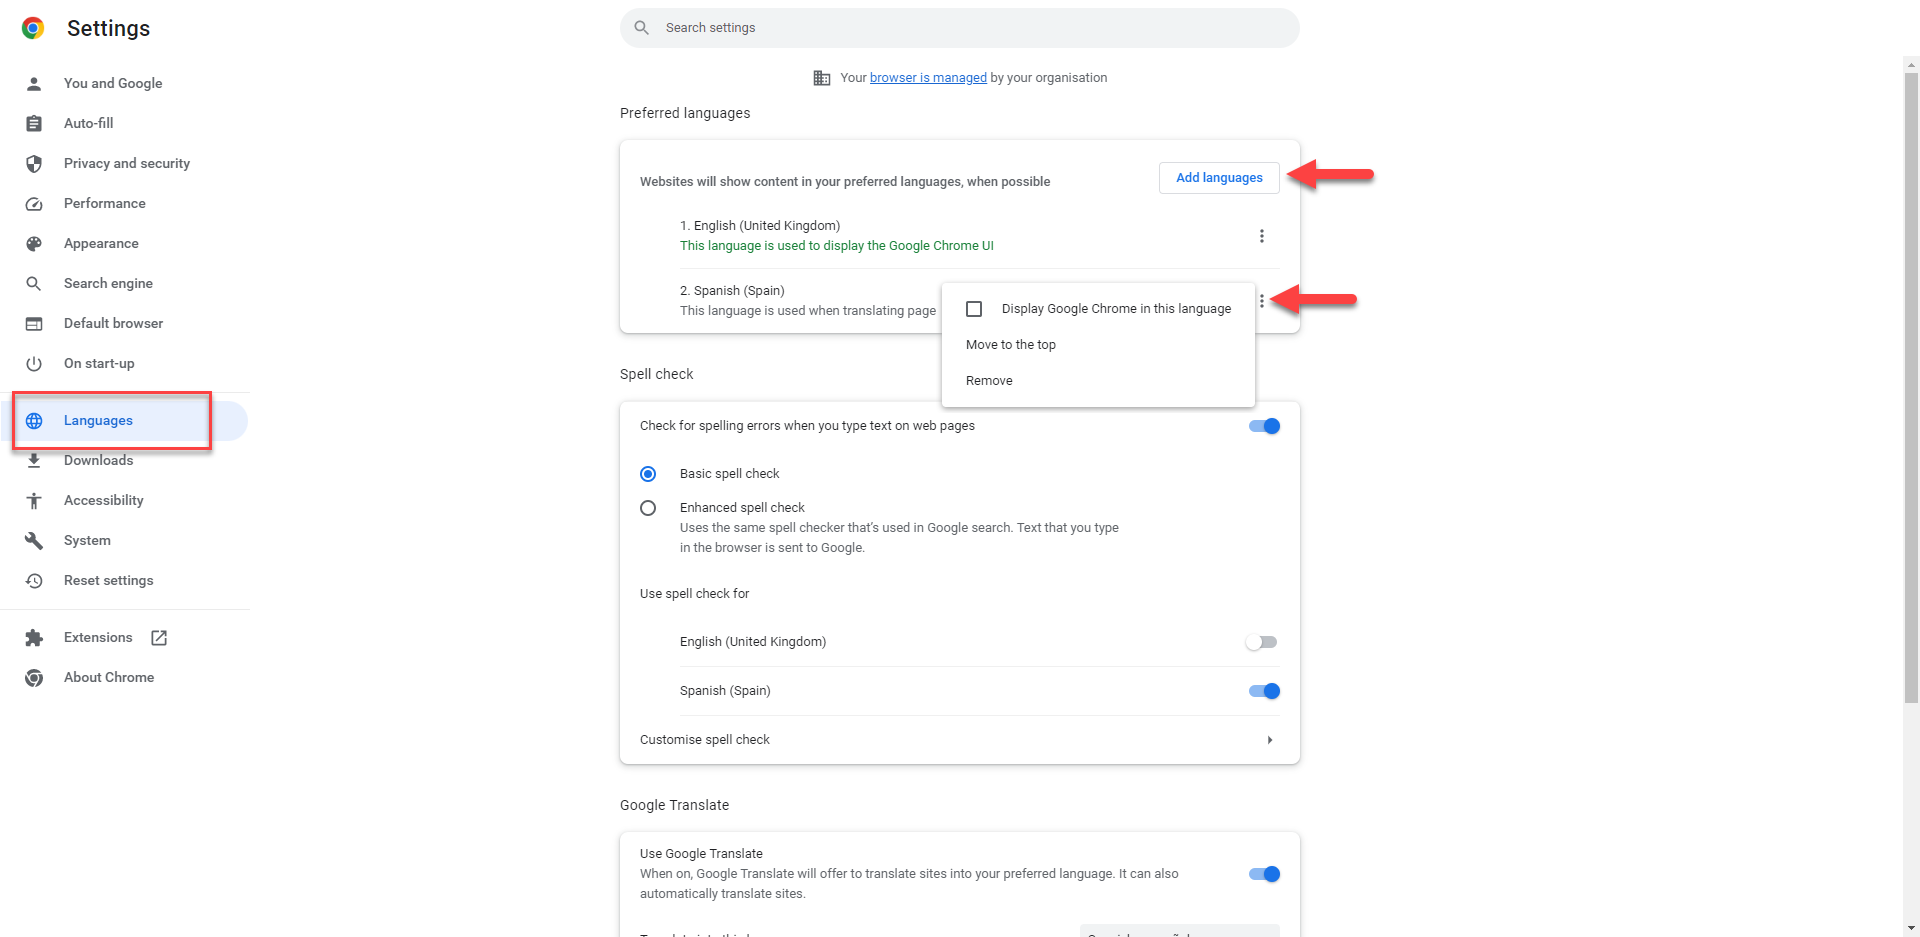This screenshot has width=1920, height=937.
Task: Expand the Customise spell check arrow
Action: point(1270,740)
